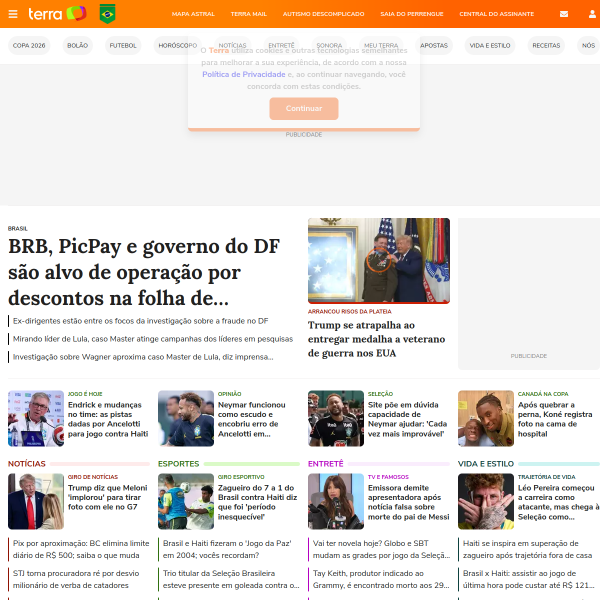Click the Brazil flag shield icon
The image size is (600, 600).
click(108, 14)
